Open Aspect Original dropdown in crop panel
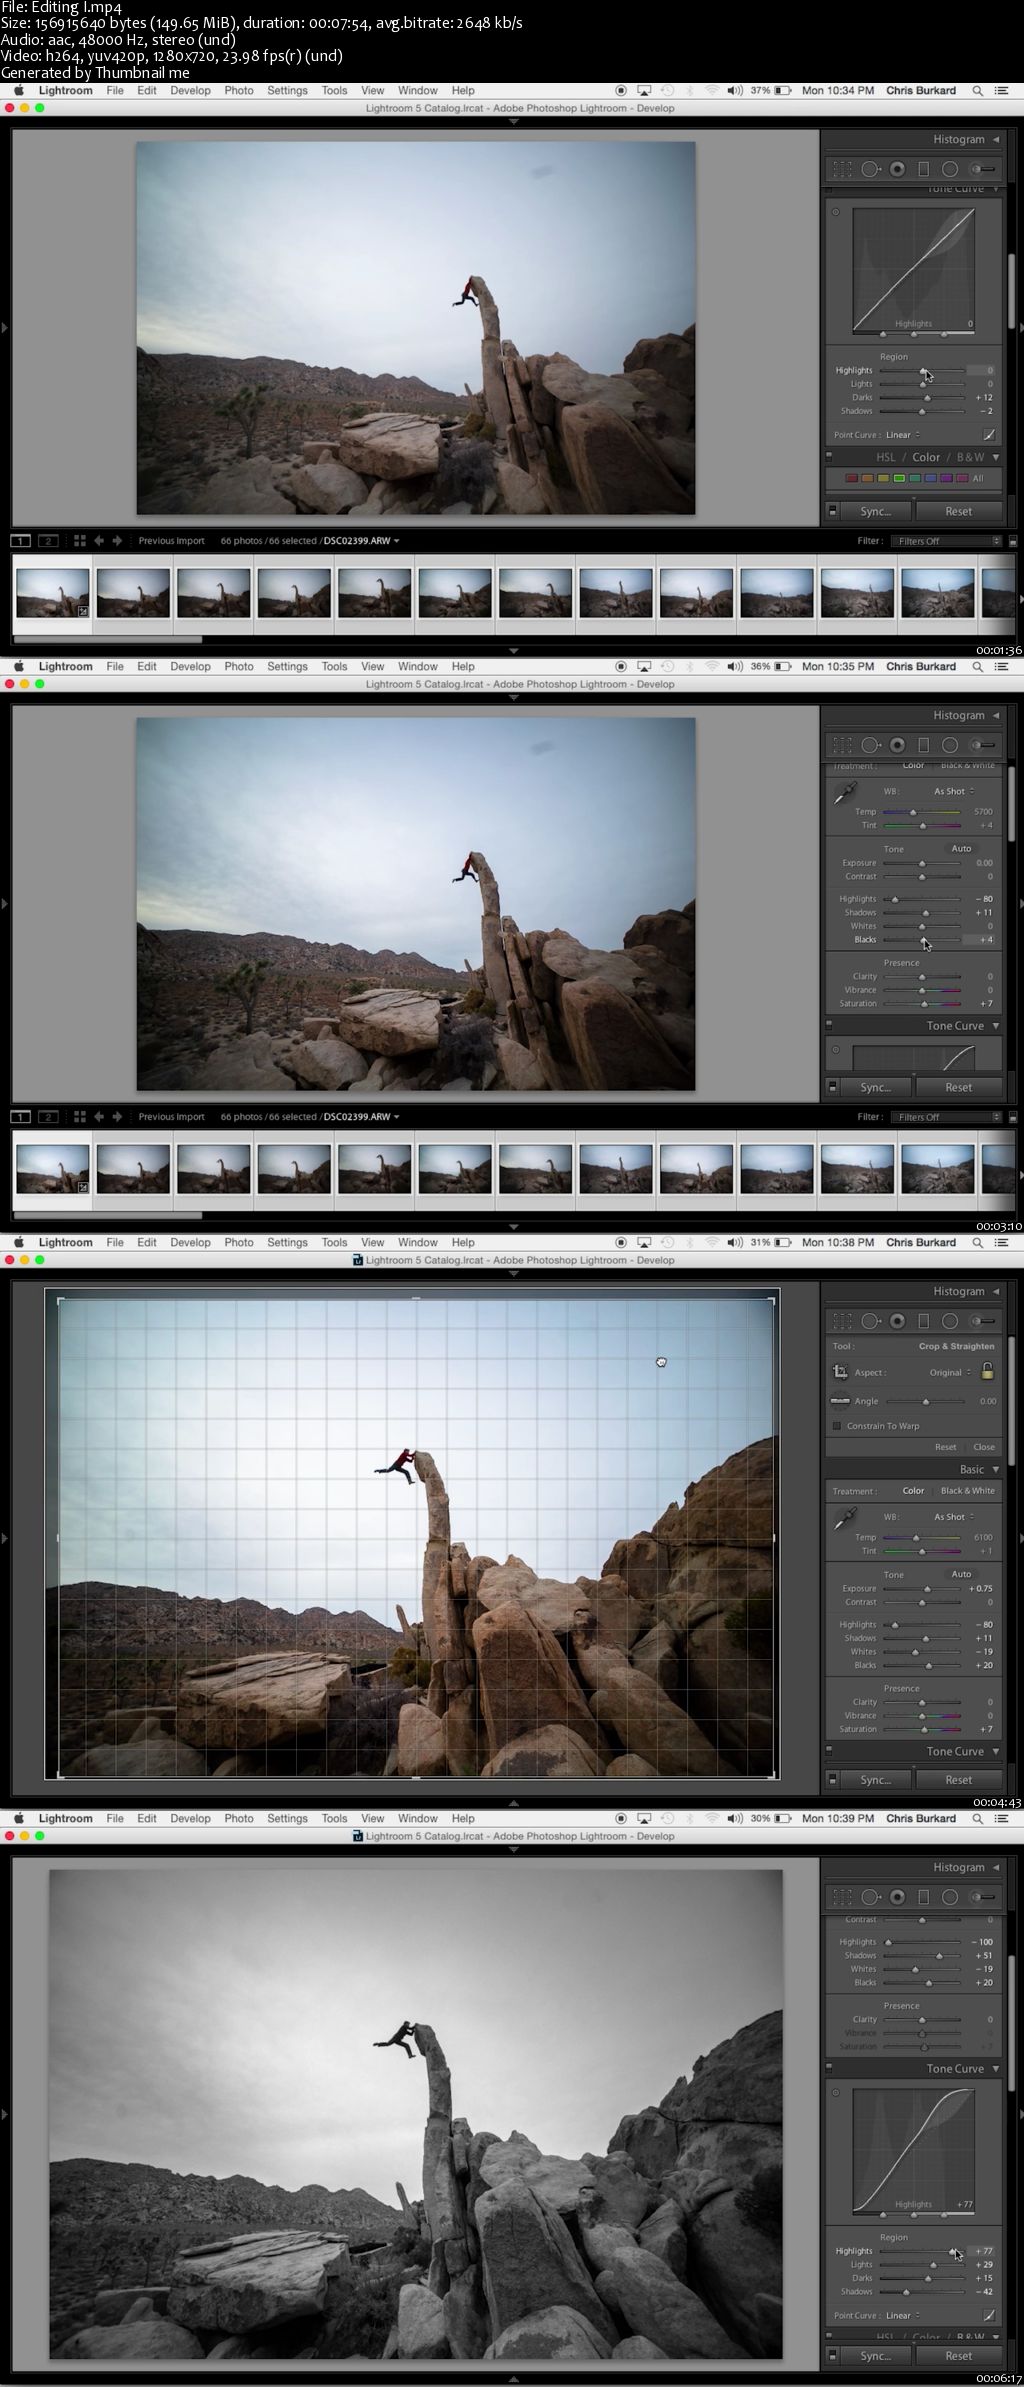This screenshot has width=1024, height=2387. (x=950, y=1372)
